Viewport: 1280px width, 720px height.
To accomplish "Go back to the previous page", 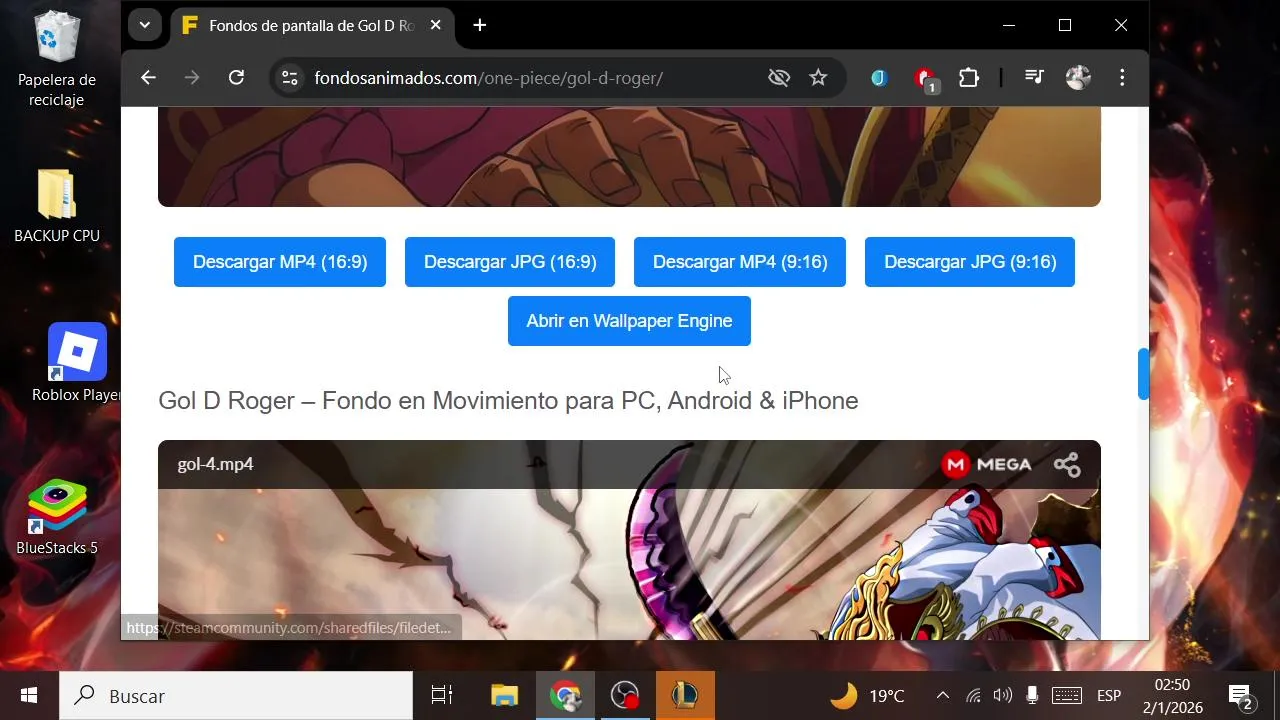I will pyautogui.click(x=148, y=77).
